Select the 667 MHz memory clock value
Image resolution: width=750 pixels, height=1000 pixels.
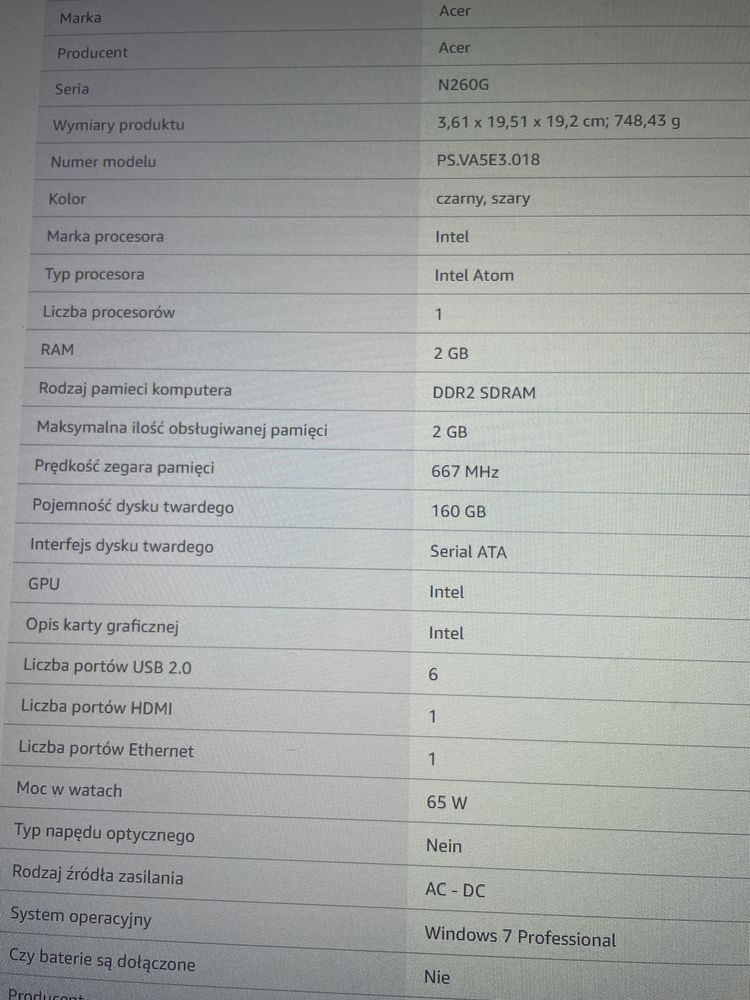click(x=465, y=471)
